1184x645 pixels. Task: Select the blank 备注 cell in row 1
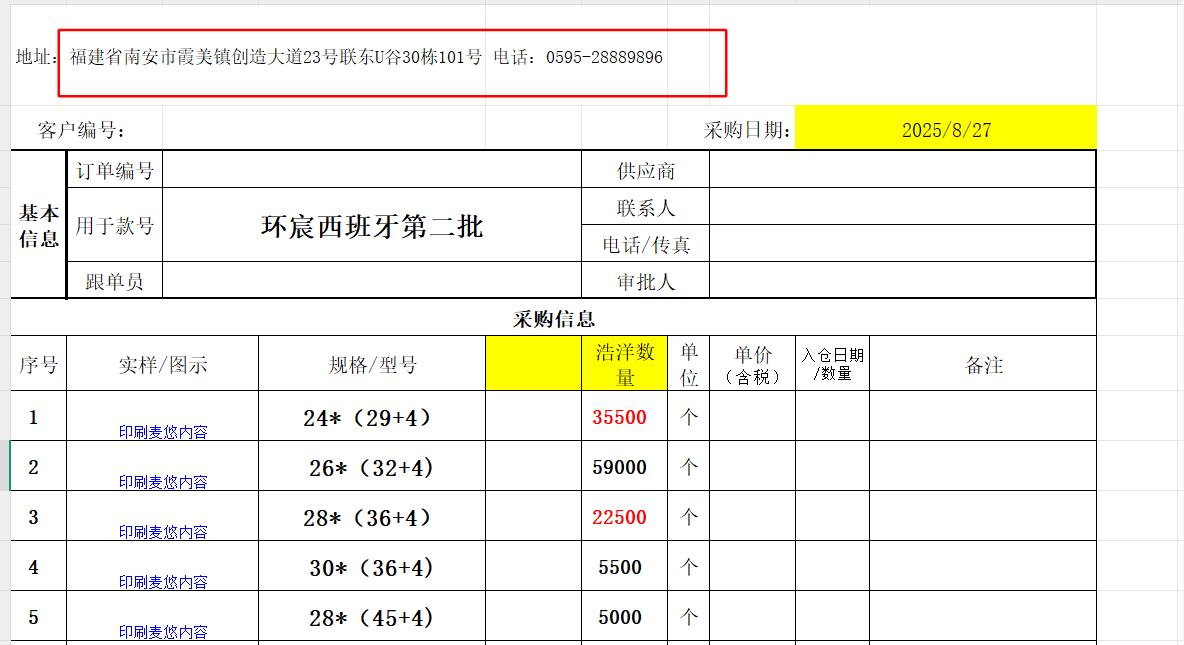click(x=982, y=417)
